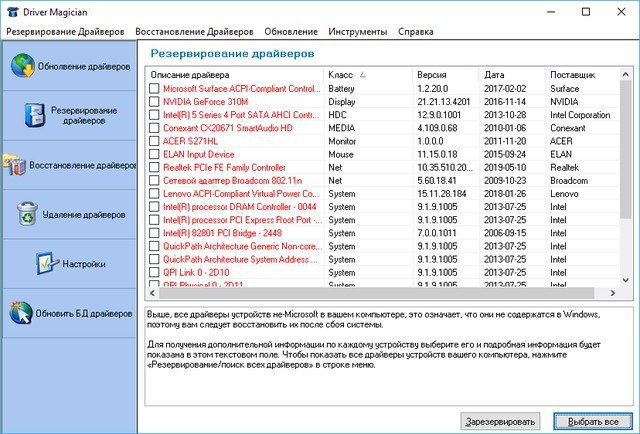This screenshot has height=434, width=640.
Task: Click the Driver Magician hat icon in title bar
Action: tap(12, 11)
